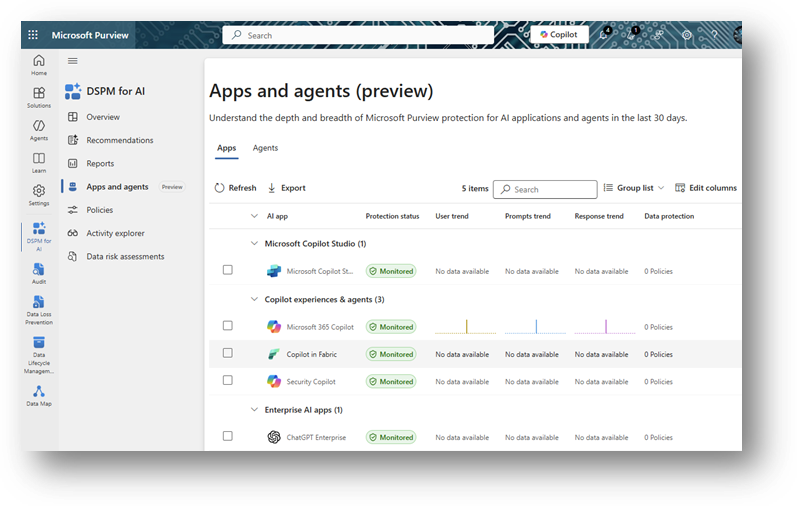The height and width of the screenshot is (506, 797).
Task: Open Data Map in the left rail
Action: [39, 396]
